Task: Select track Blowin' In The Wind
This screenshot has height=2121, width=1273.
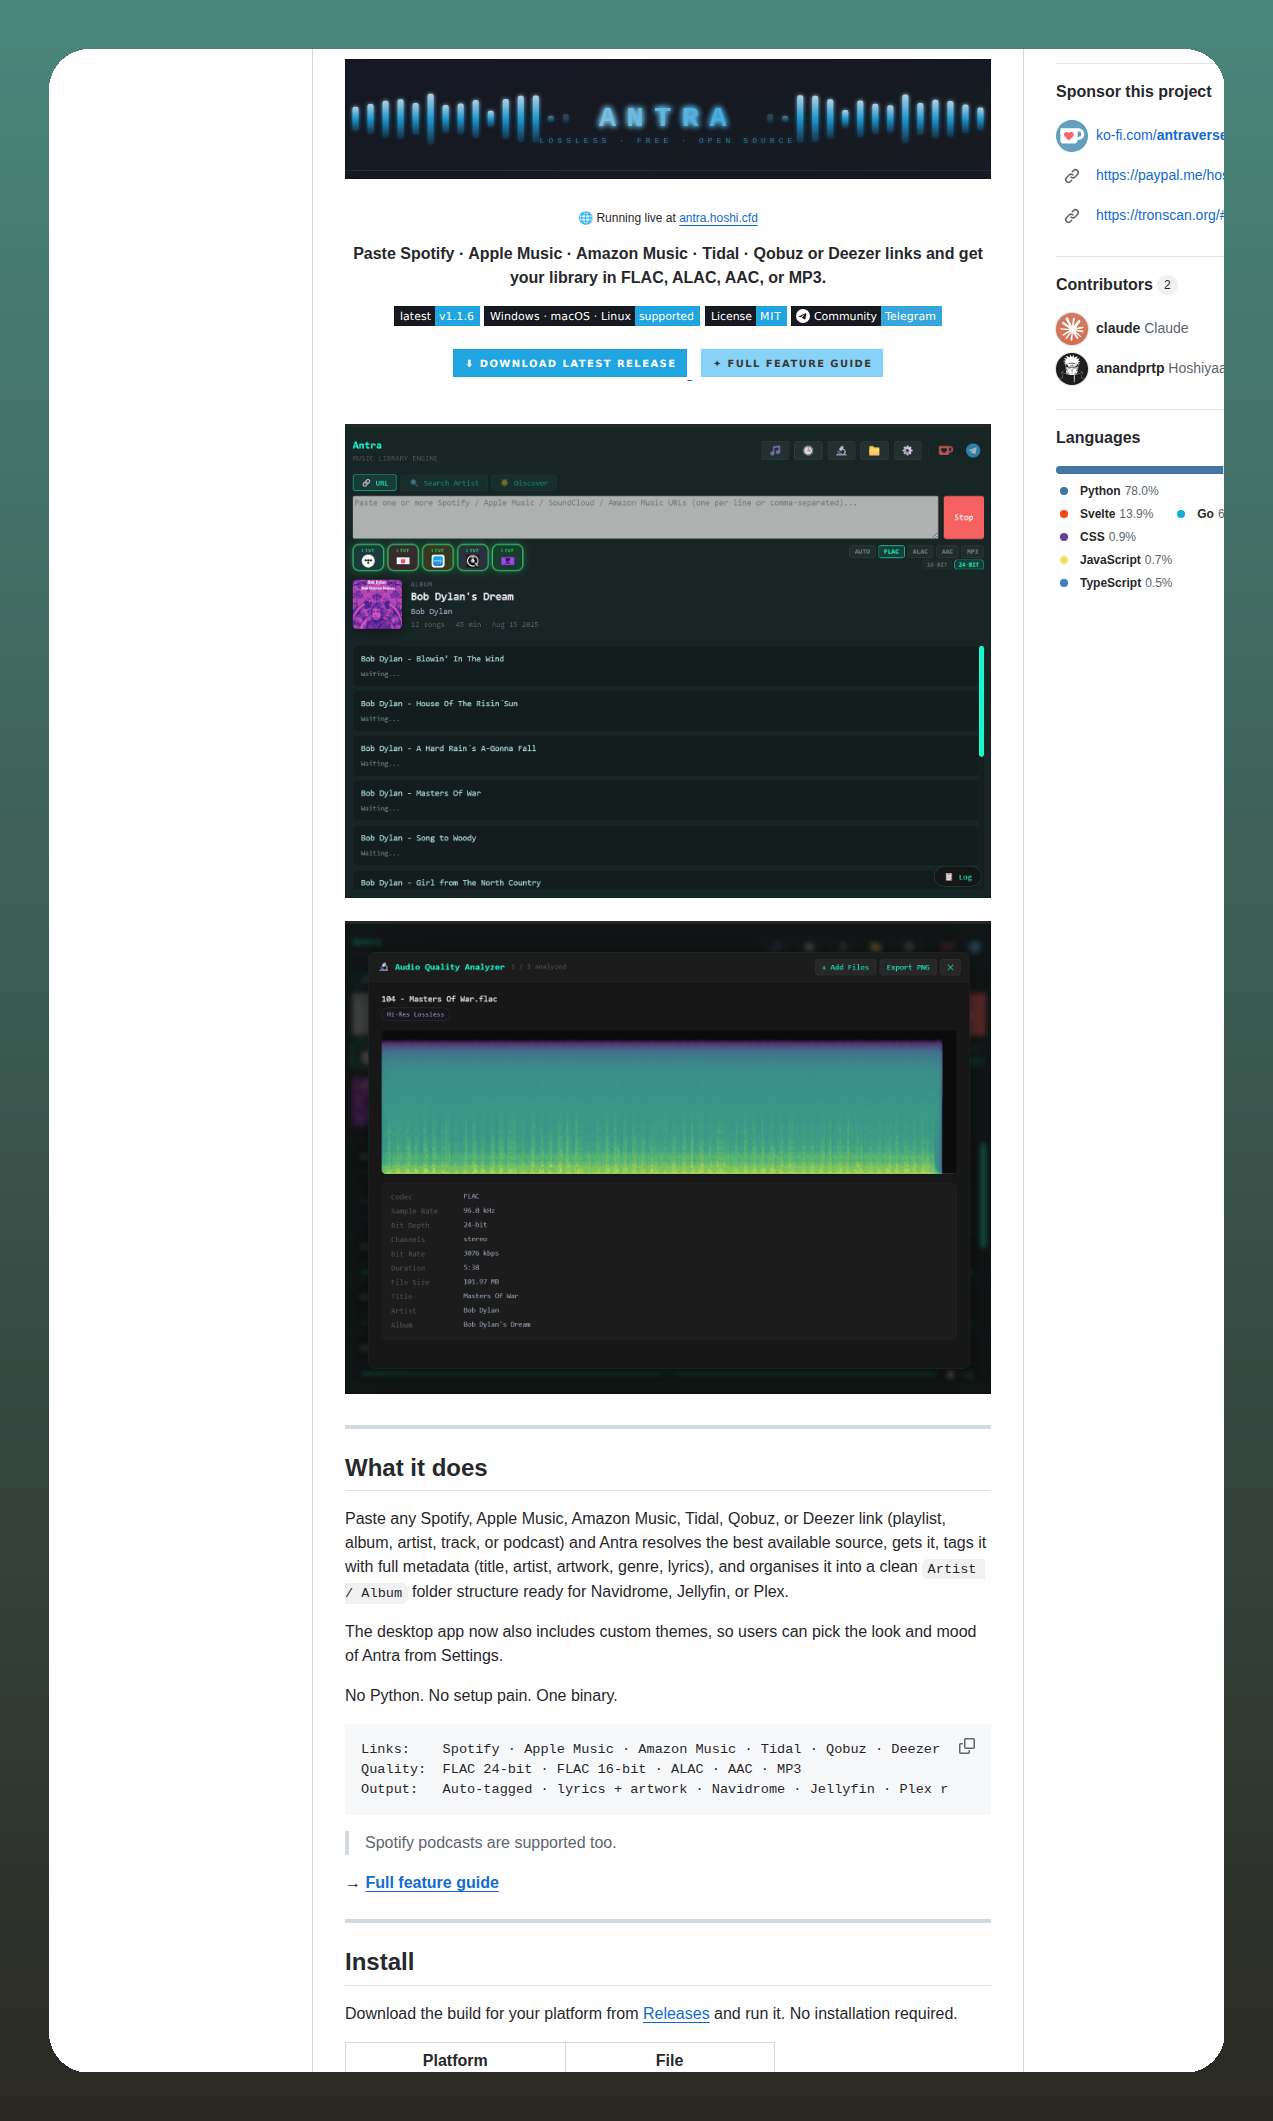Action: pos(666,666)
